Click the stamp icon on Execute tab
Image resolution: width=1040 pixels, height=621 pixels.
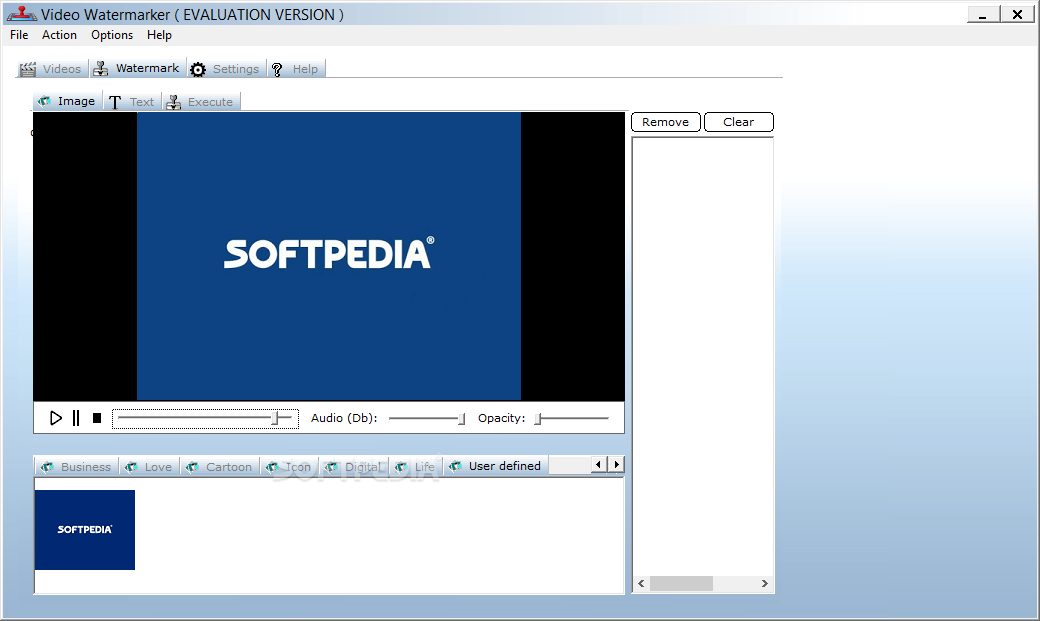click(174, 102)
